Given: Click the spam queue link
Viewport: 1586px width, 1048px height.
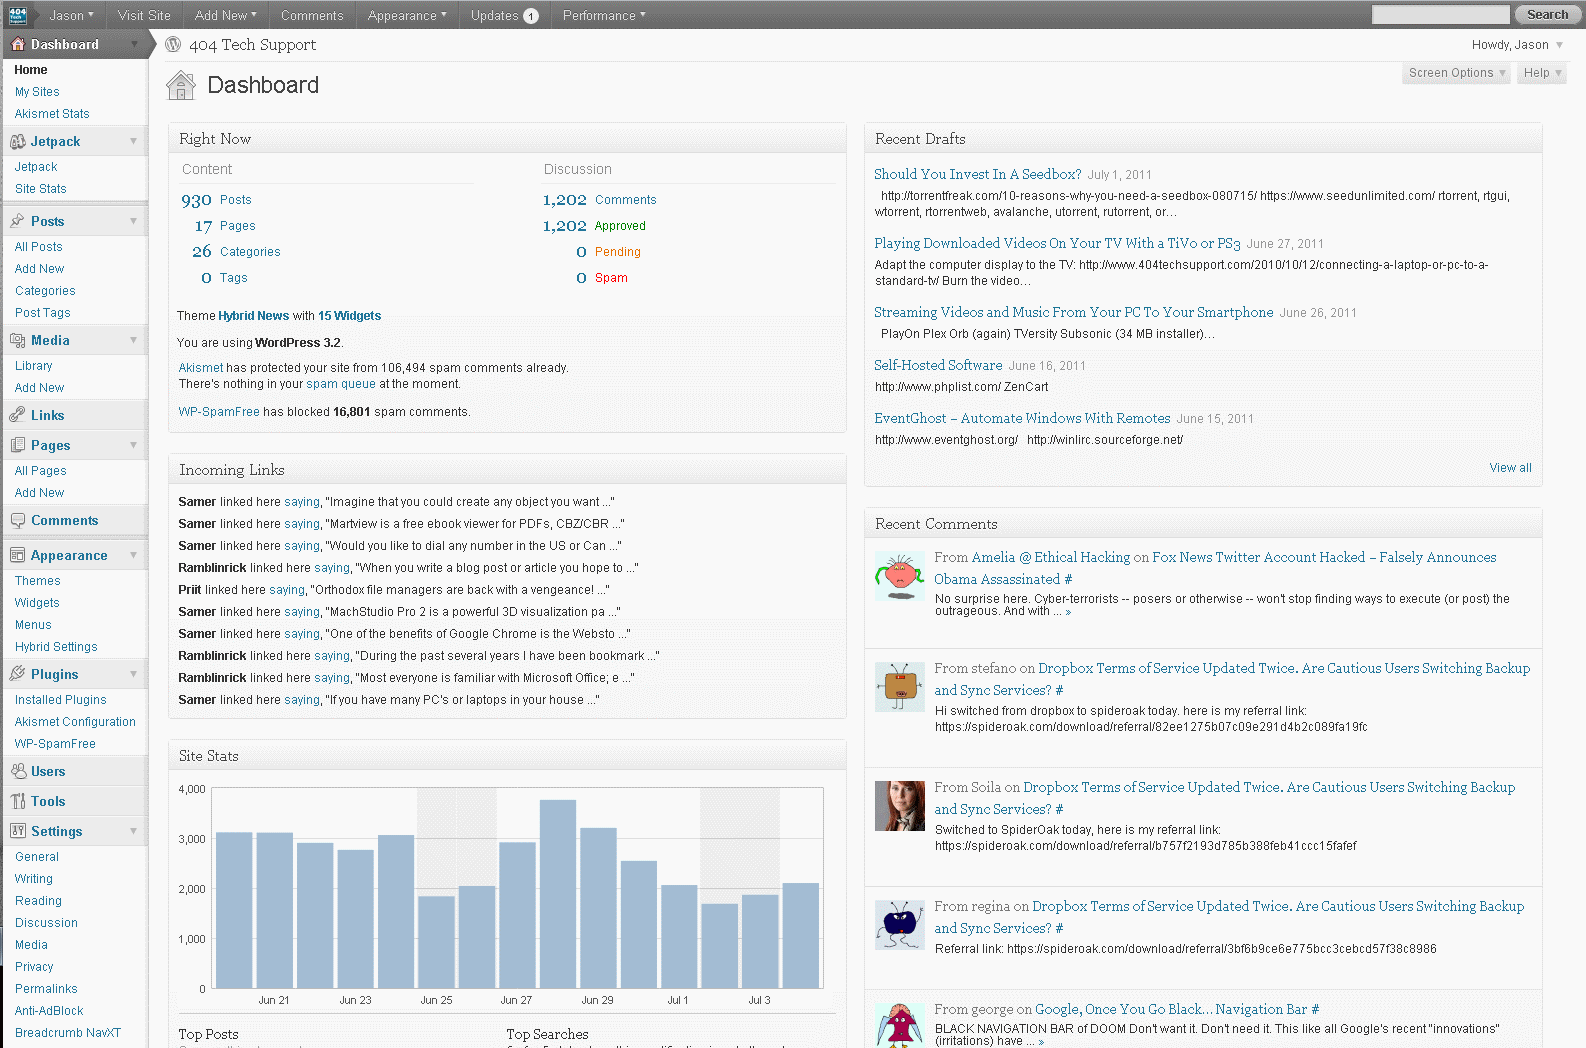Looking at the screenshot, I should pos(341,384).
